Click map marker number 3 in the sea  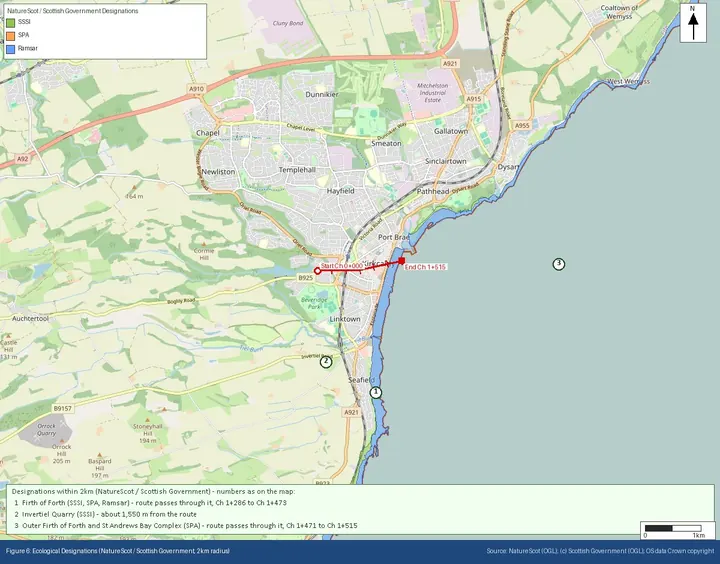click(x=558, y=264)
